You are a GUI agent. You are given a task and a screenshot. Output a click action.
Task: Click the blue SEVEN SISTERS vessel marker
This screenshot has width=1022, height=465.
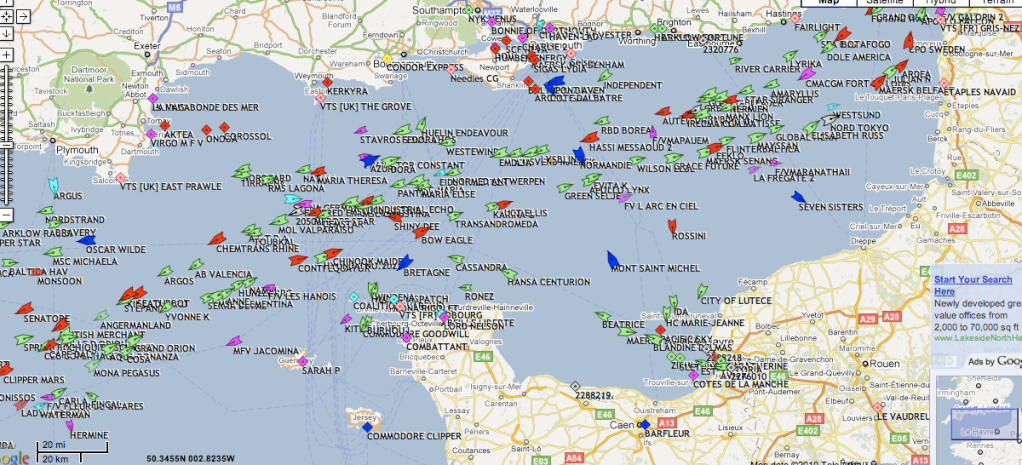tap(798, 197)
